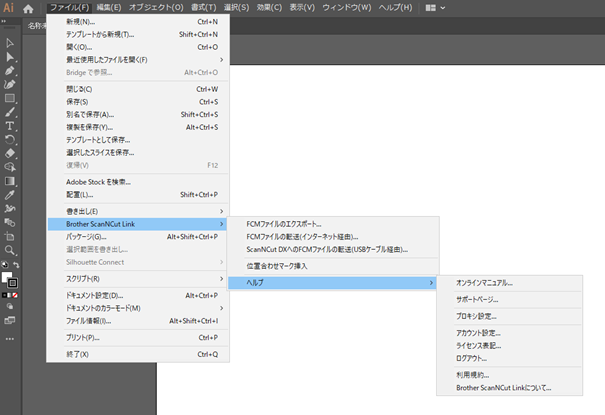Choose オンラインマニュアル... entry
Viewport: 605px width, 415px height.
pos(509,283)
